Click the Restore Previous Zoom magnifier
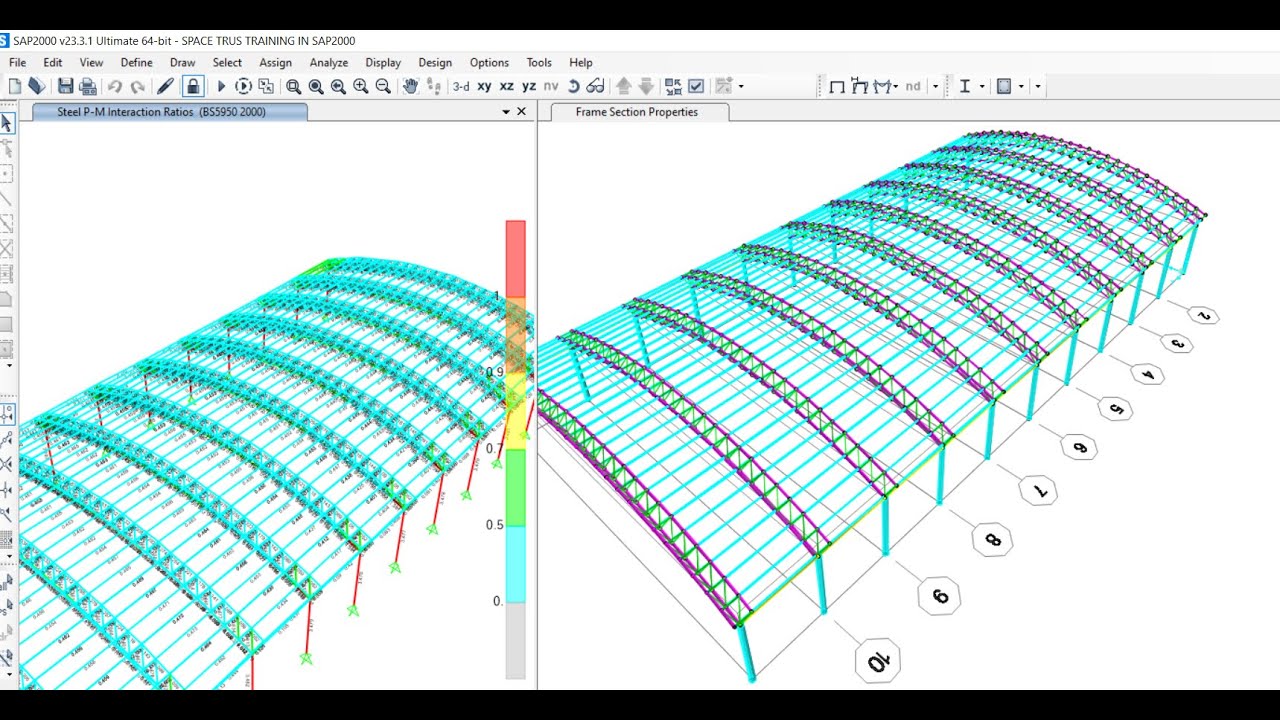This screenshot has width=1280, height=720. pyautogui.click(x=338, y=86)
